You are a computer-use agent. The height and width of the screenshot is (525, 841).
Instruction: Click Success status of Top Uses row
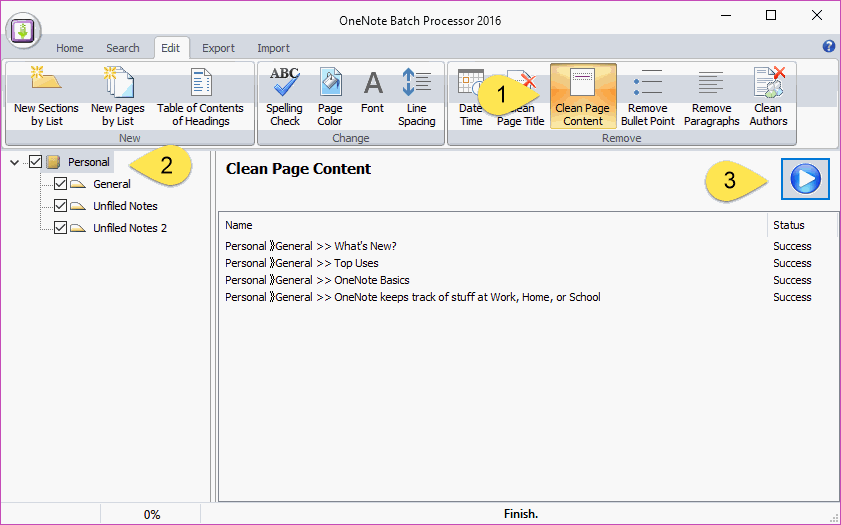pos(792,263)
